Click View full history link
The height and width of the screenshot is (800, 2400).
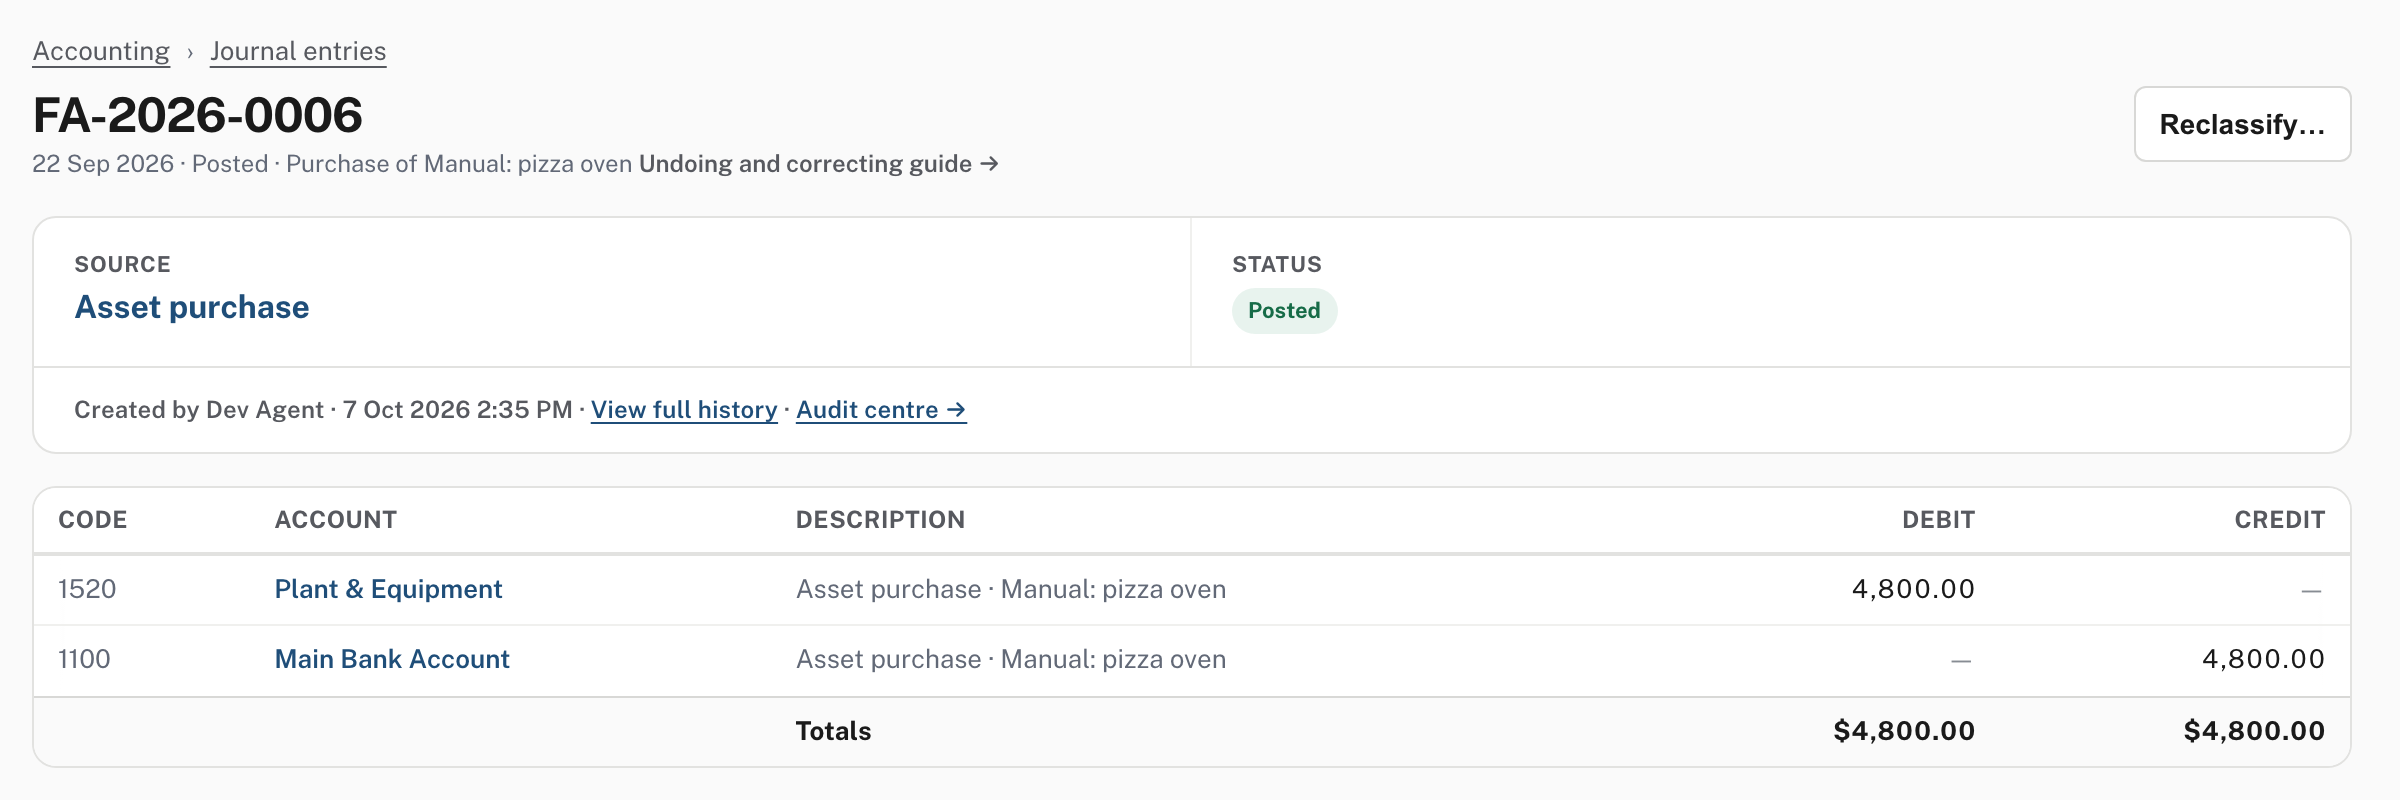684,410
